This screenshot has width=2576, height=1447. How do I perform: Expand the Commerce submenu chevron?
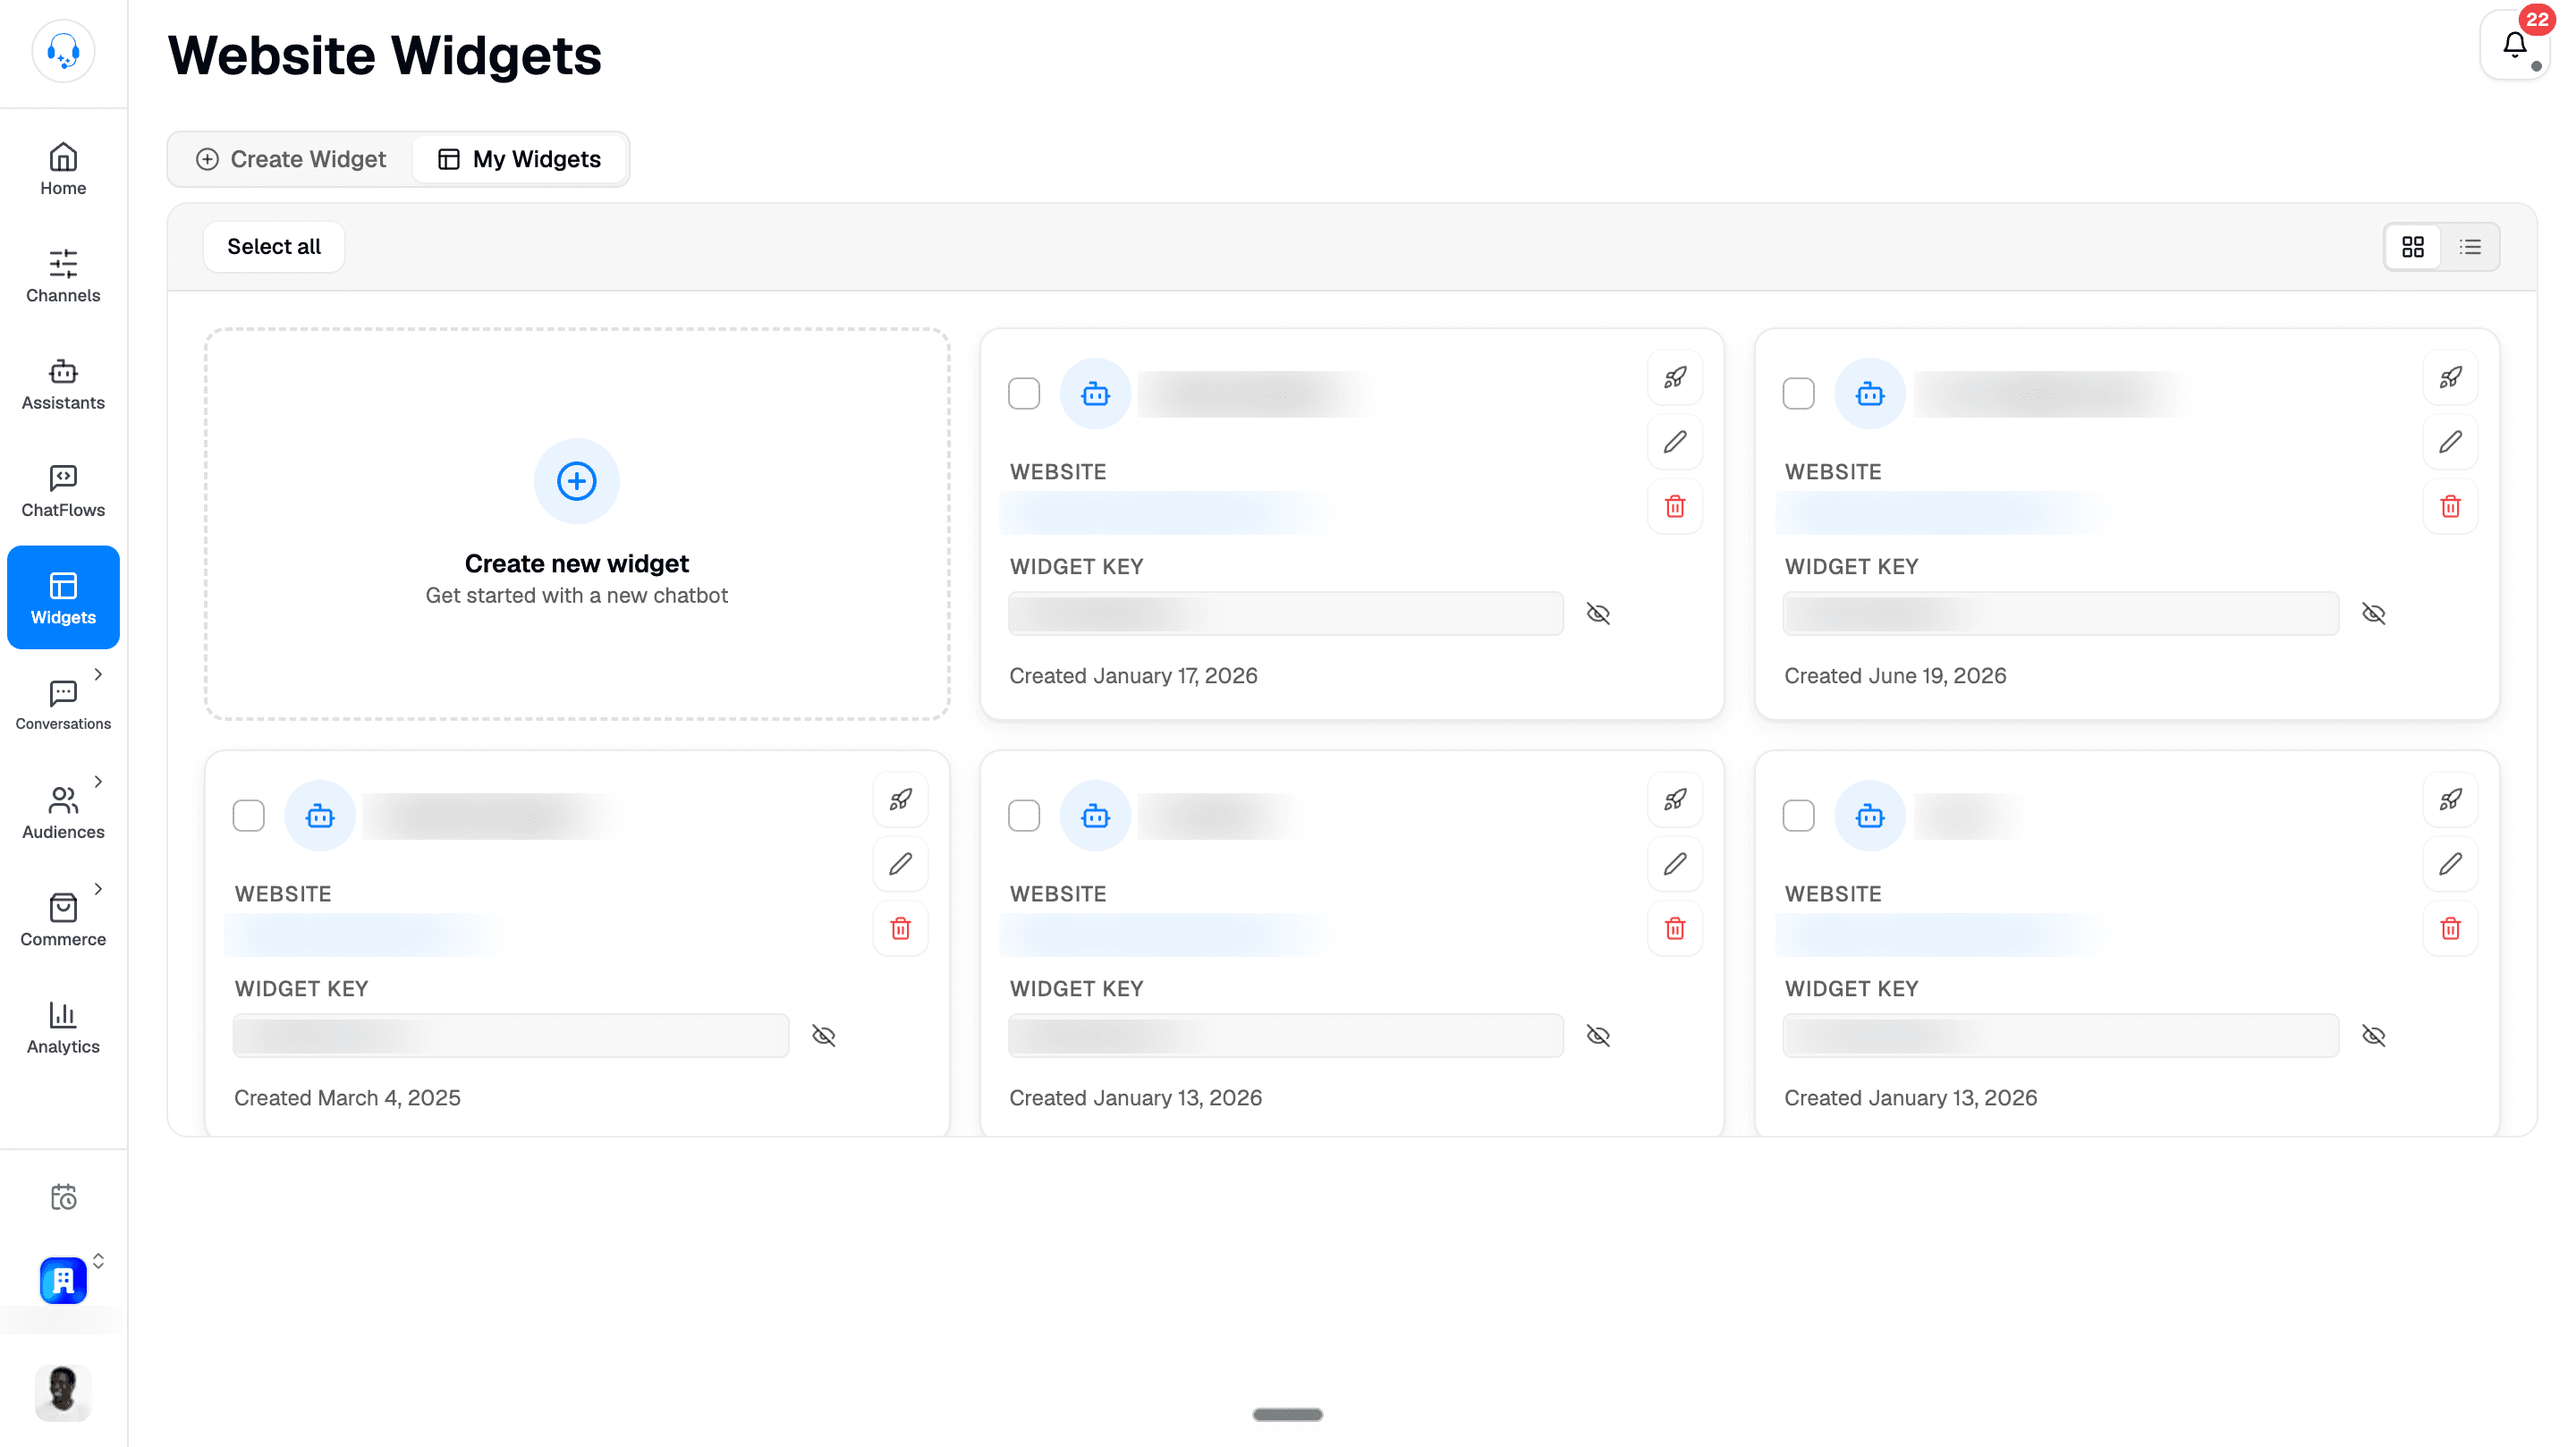98,889
